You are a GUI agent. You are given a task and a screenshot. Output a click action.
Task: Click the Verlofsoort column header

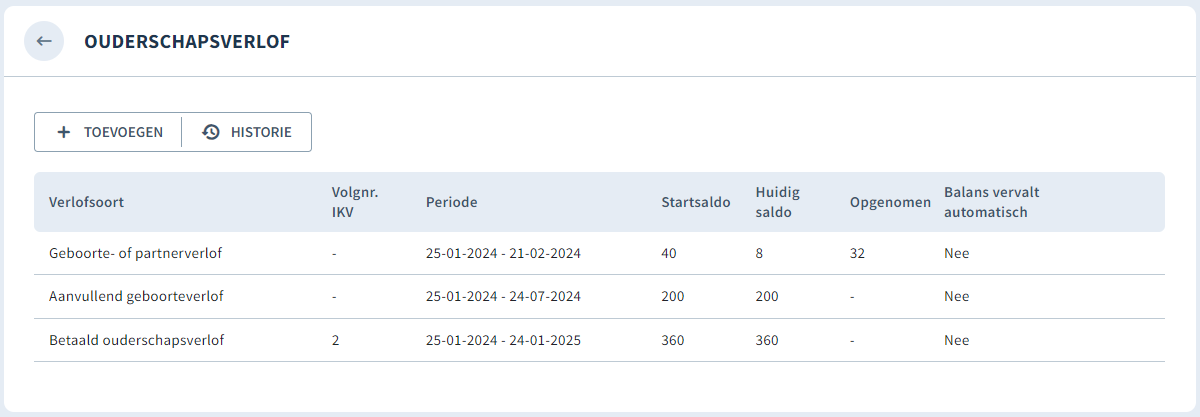[x=86, y=202]
